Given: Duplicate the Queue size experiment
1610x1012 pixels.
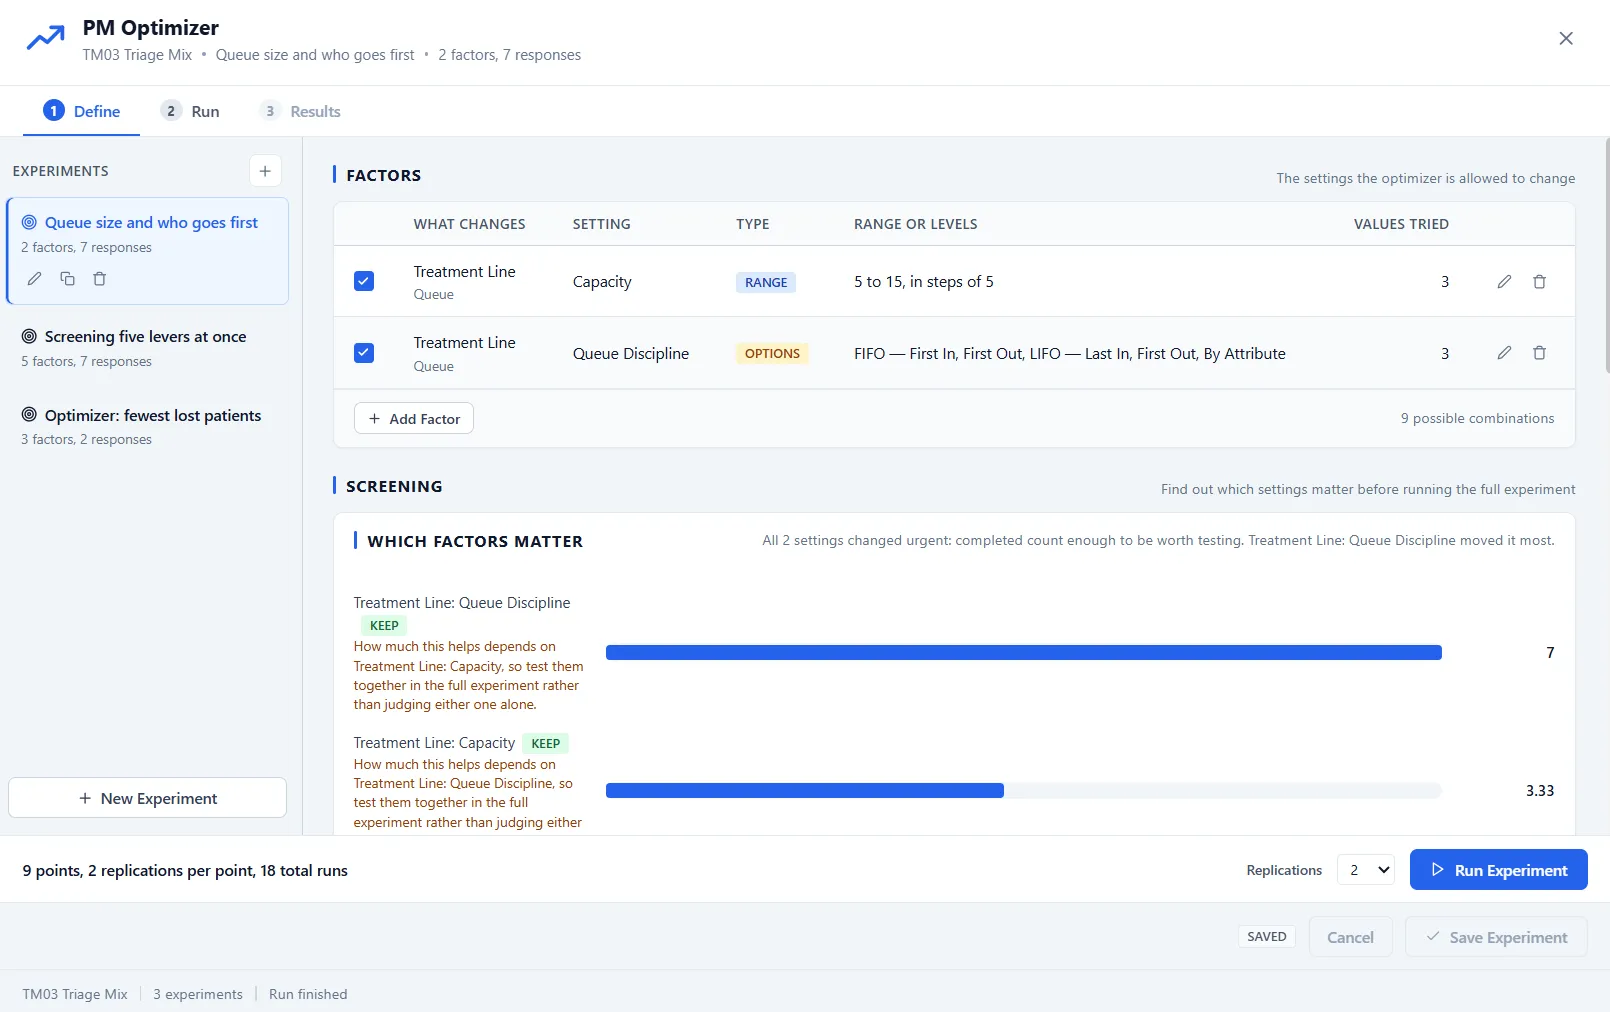Looking at the screenshot, I should tap(67, 279).
